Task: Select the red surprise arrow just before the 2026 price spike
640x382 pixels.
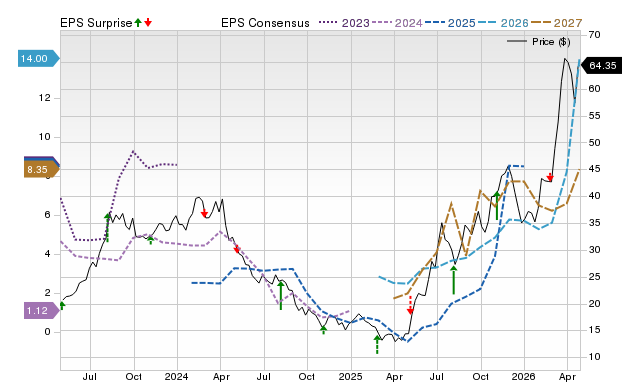Action: point(550,177)
